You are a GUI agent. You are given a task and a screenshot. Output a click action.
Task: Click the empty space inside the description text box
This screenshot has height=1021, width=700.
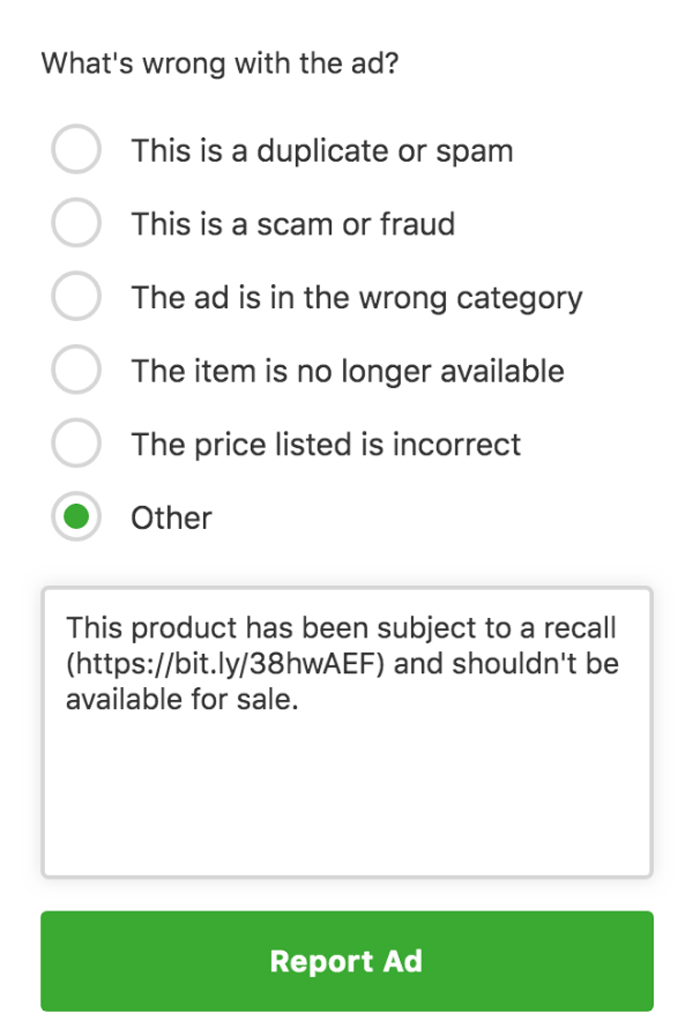[x=346, y=800]
